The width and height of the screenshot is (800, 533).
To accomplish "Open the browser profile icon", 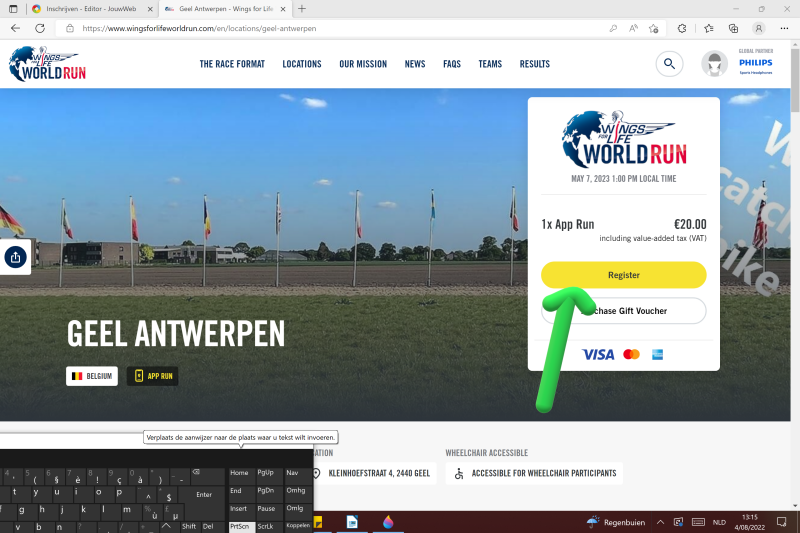I will click(x=759, y=29).
